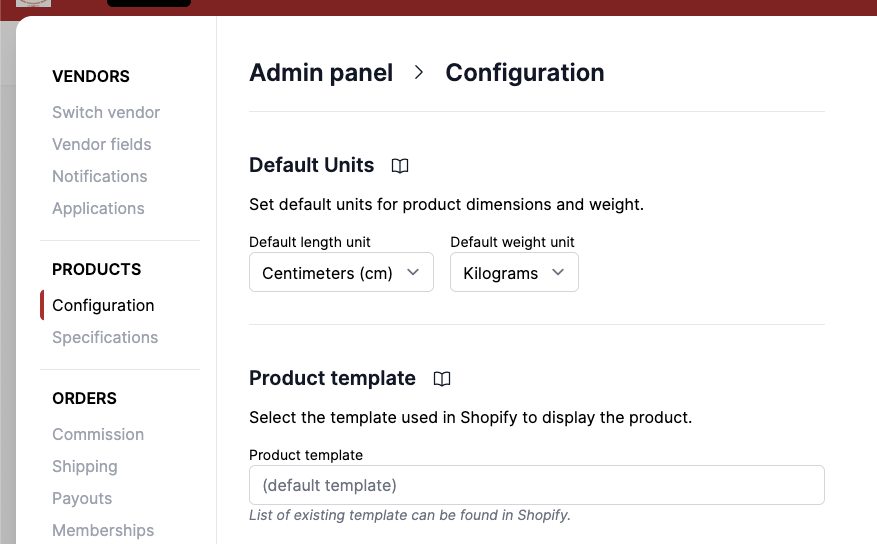The width and height of the screenshot is (877, 544).
Task: Open the Product template documentation book icon
Action: [442, 379]
